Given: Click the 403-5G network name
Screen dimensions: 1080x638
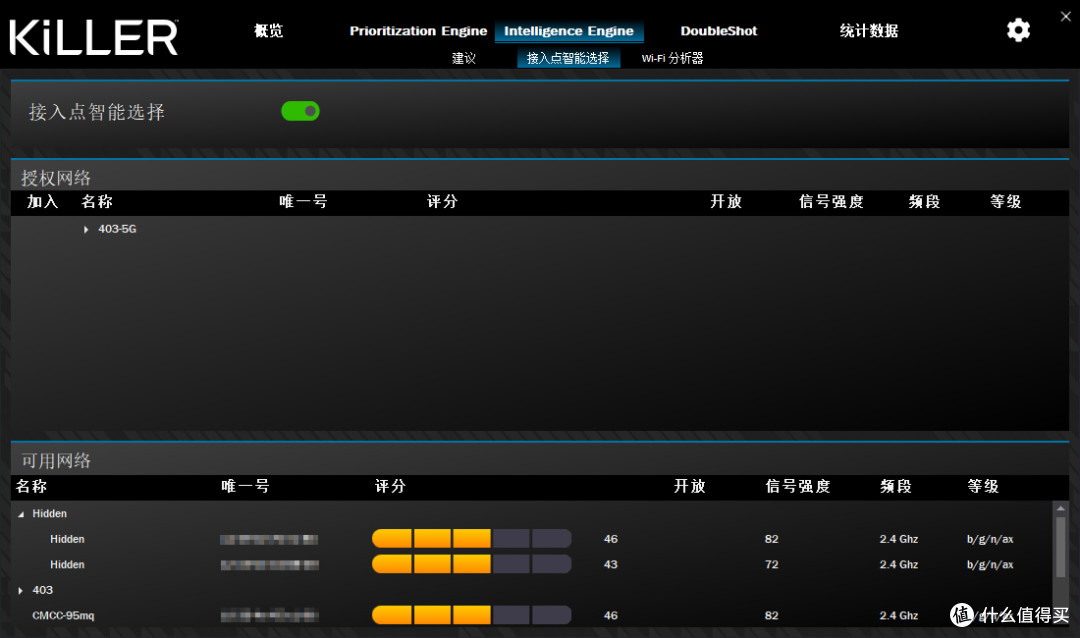Looking at the screenshot, I should (x=117, y=229).
